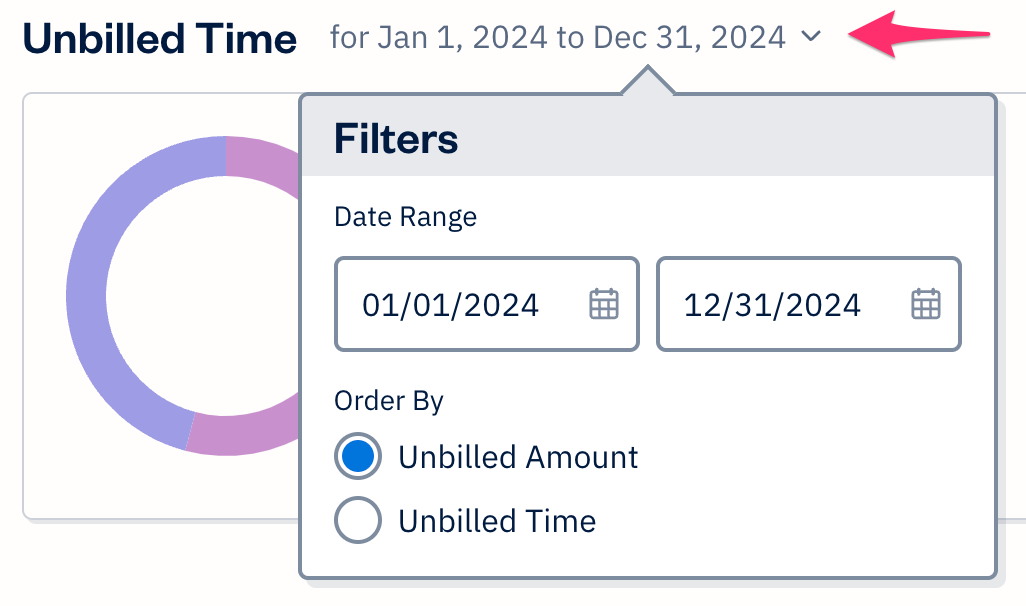The height and width of the screenshot is (606, 1026).
Task: Click the 'Unbilled Time' page heading
Action: click(160, 39)
